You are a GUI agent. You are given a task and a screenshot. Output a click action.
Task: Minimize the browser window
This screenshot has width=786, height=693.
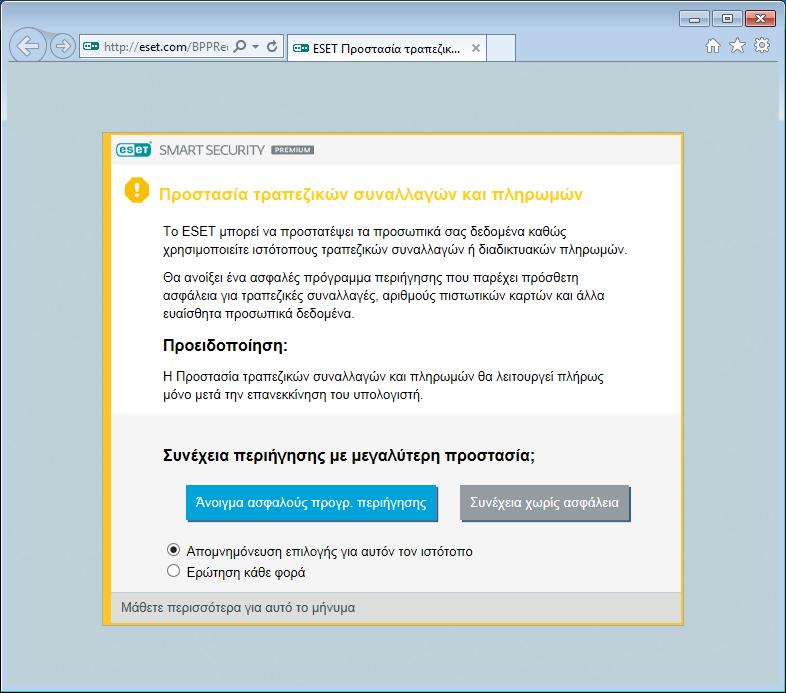click(x=694, y=19)
